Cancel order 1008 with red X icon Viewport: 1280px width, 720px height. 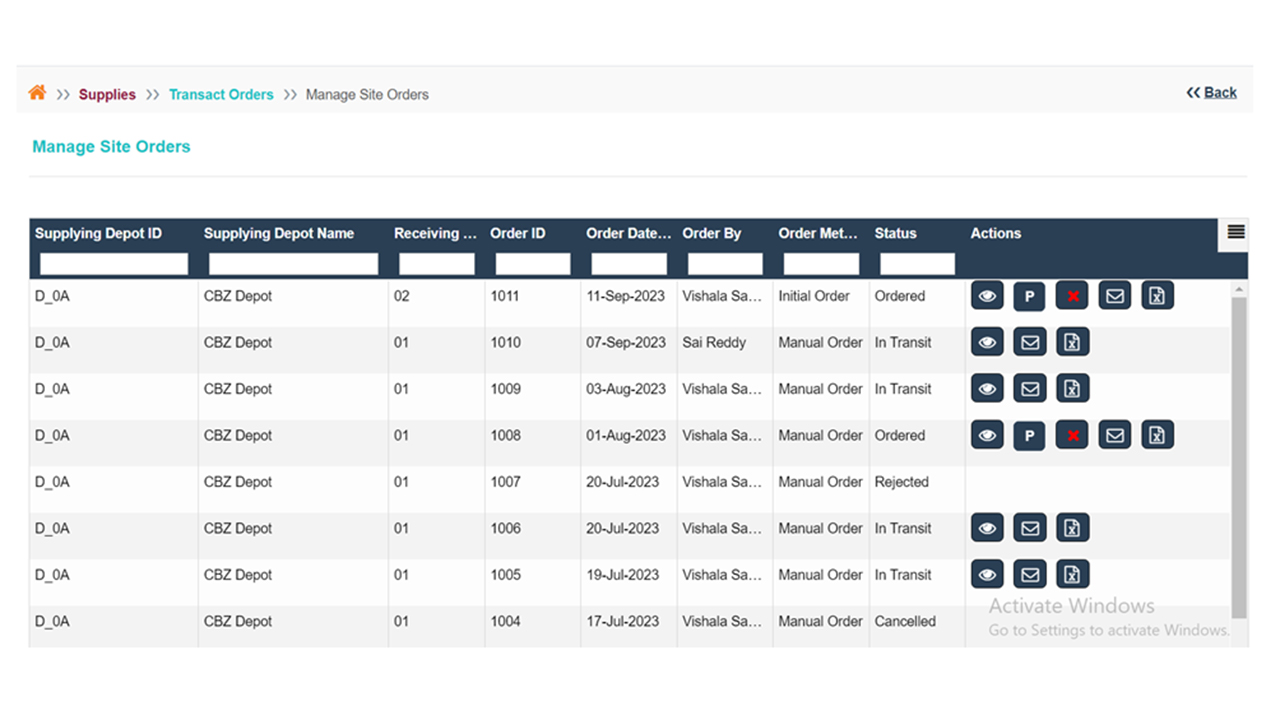(x=1072, y=435)
